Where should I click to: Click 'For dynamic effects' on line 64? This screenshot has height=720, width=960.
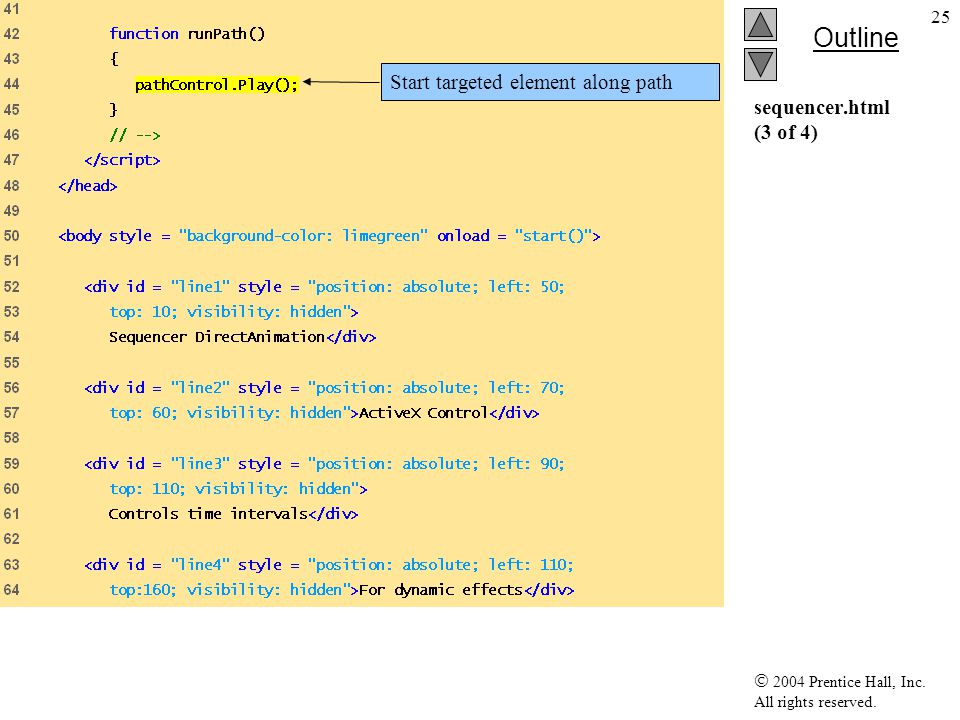(x=441, y=590)
